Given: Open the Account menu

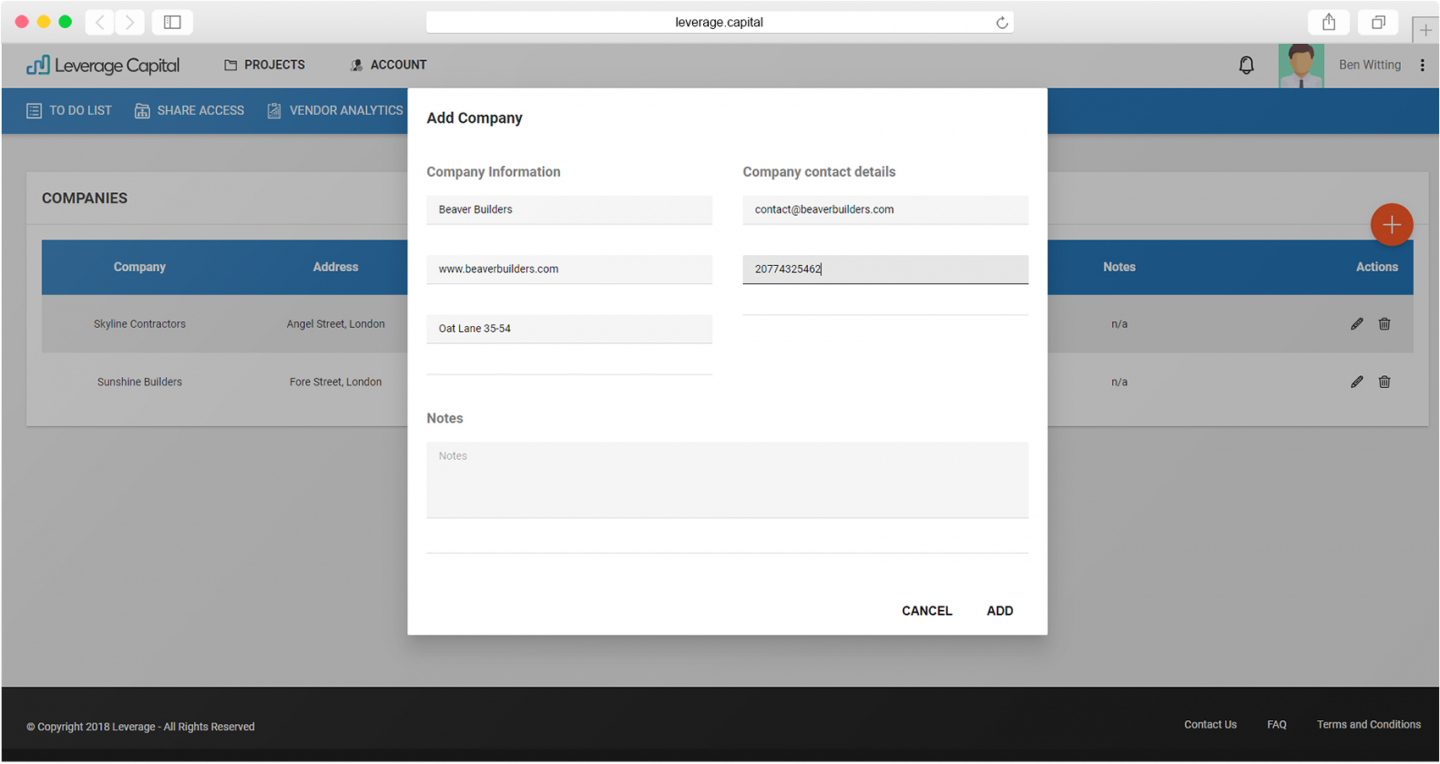Looking at the screenshot, I should click(388, 65).
